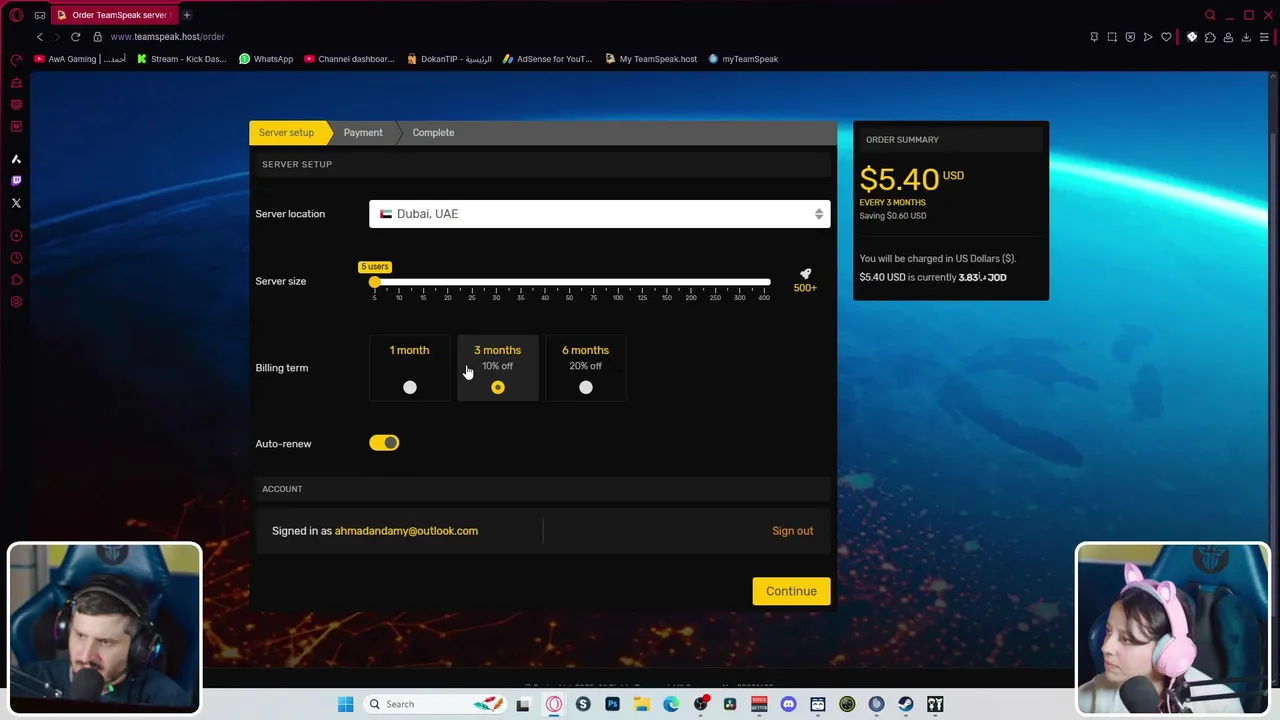Click the ahmadandamy@outlook.com email link
1280x720 pixels.
click(x=406, y=531)
